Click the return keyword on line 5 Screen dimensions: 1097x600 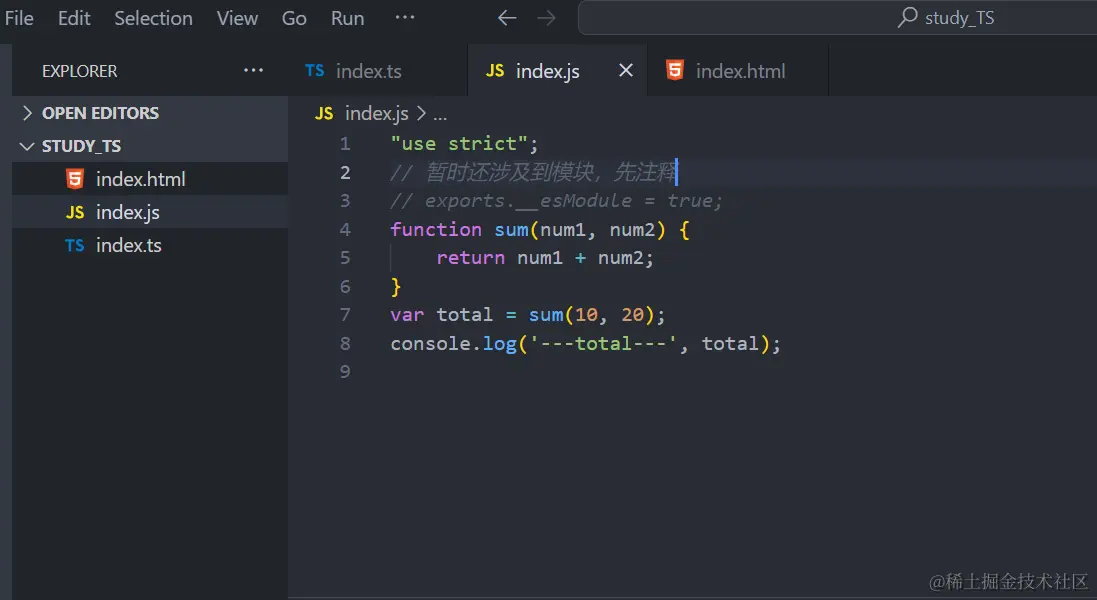tap(470, 258)
